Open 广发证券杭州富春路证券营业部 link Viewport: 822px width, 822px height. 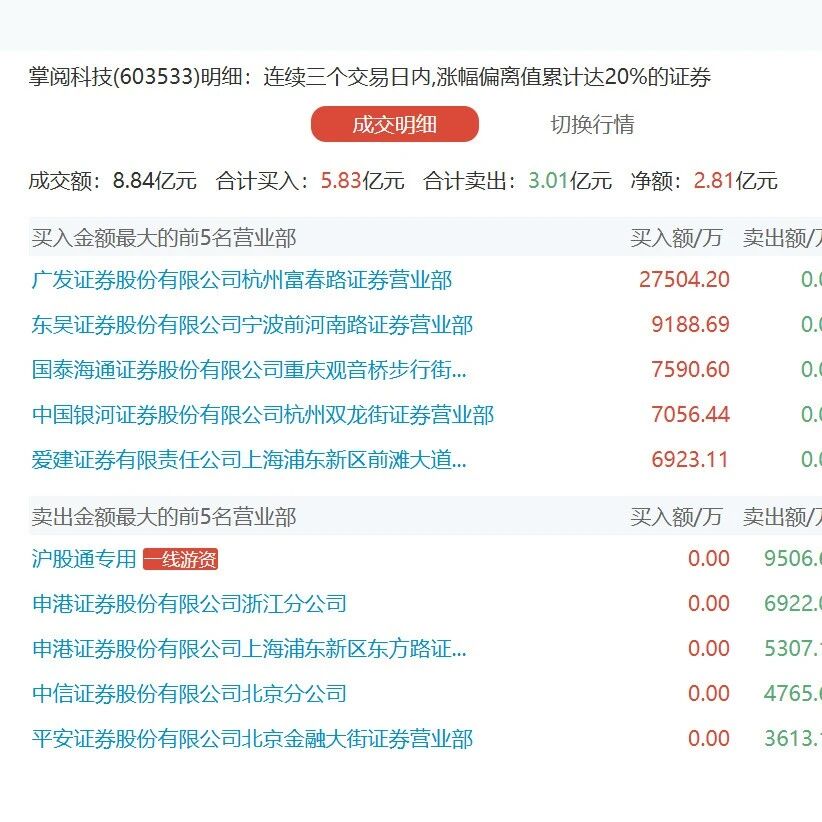pyautogui.click(x=242, y=280)
